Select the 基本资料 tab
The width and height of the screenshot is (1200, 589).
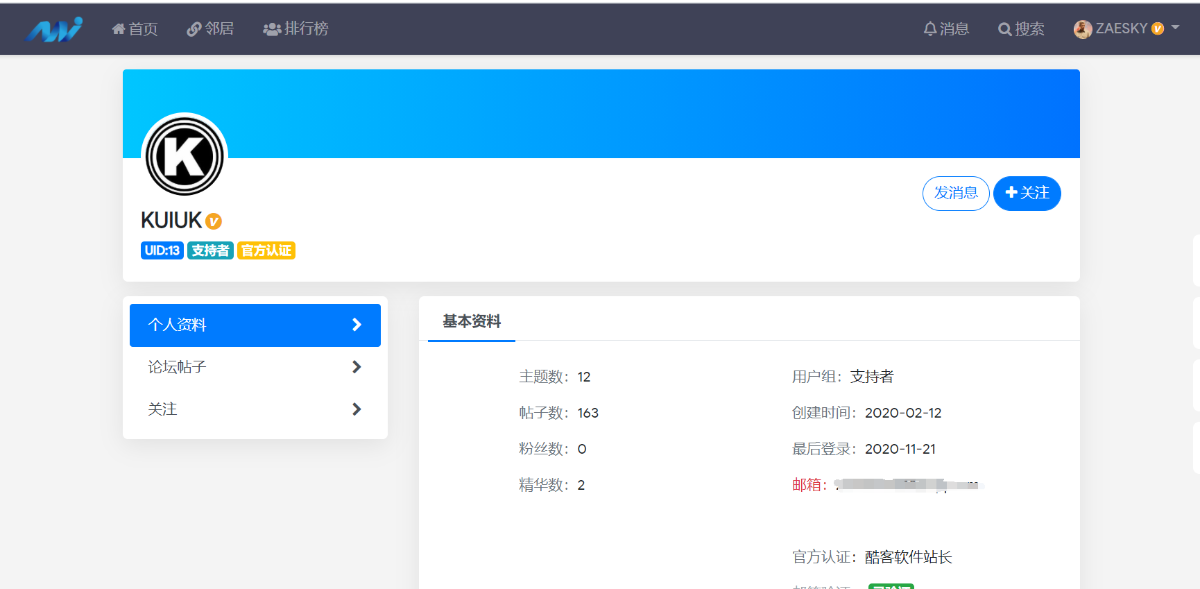[472, 321]
